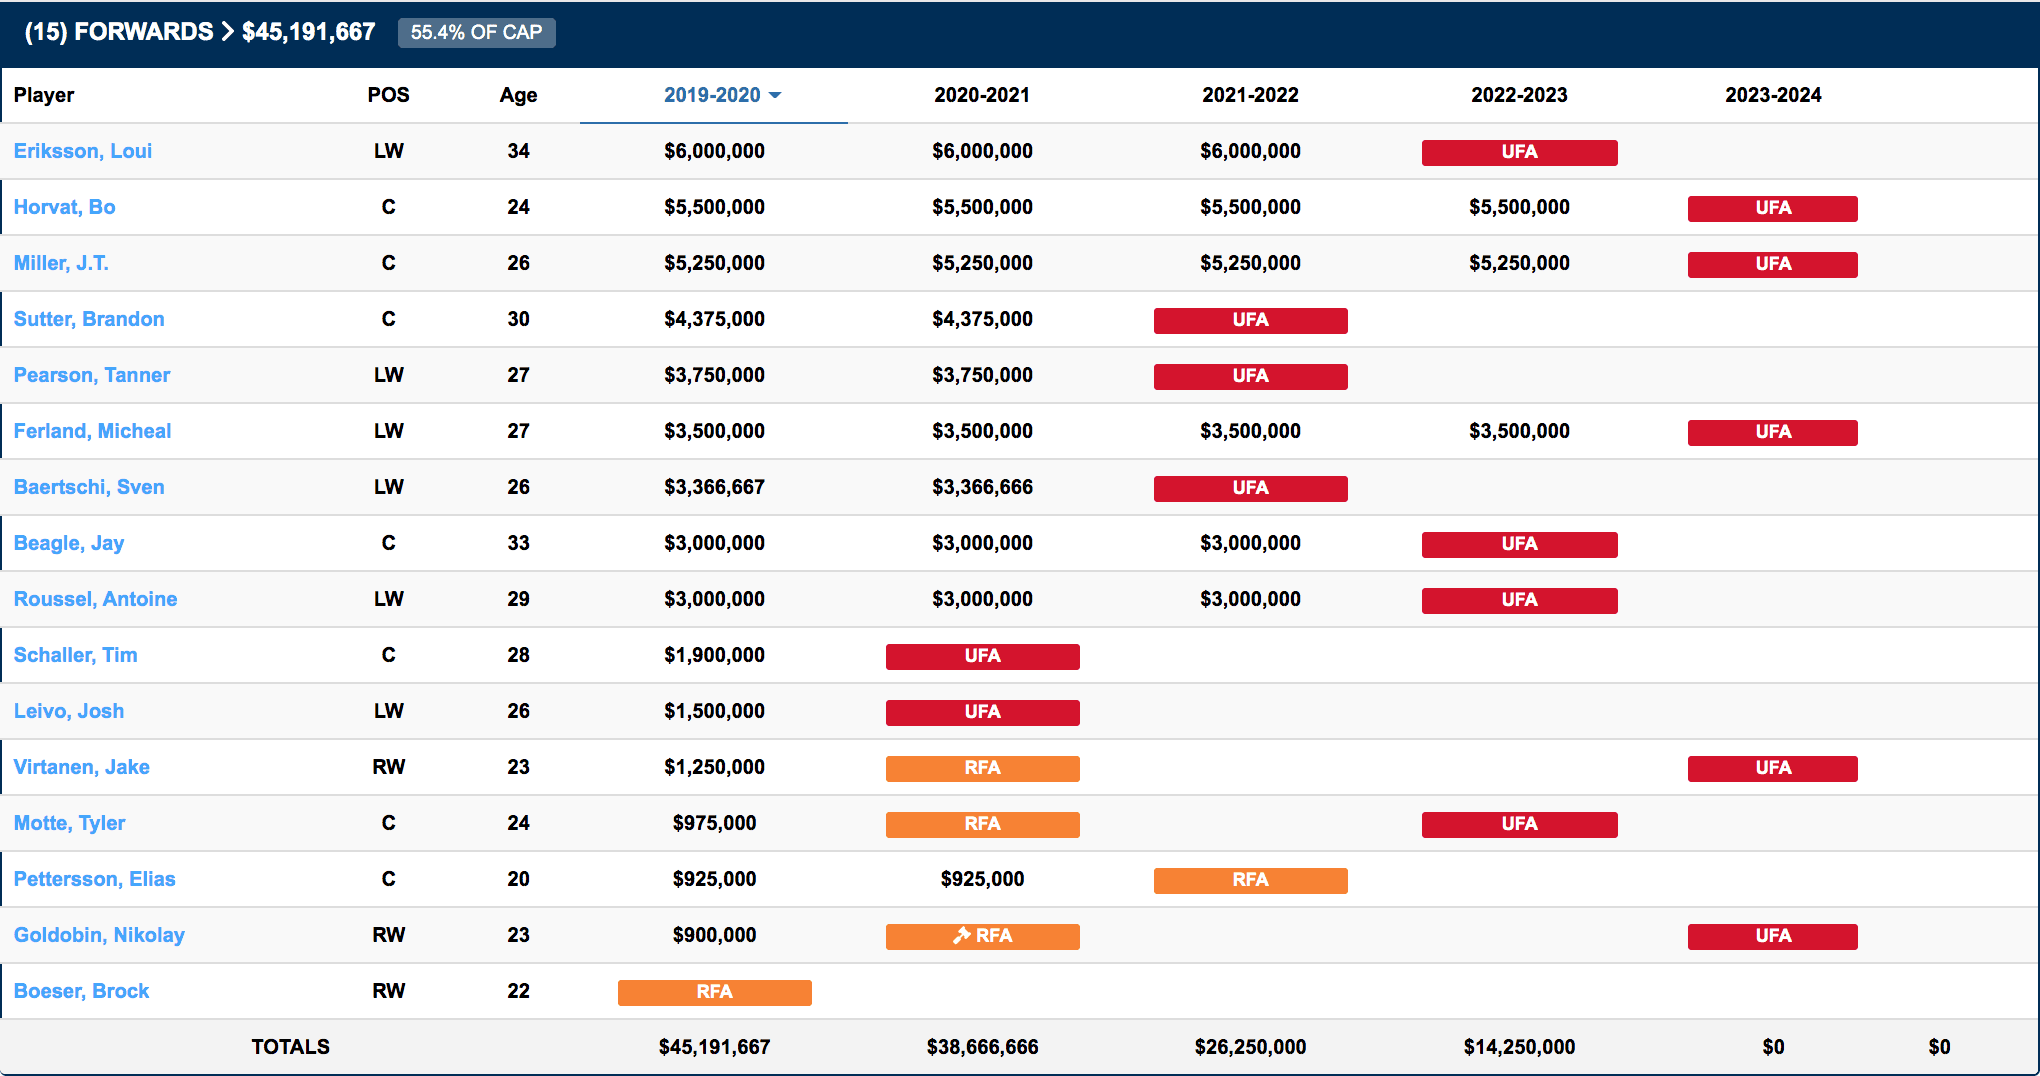Image resolution: width=2040 pixels, height=1076 pixels.
Task: Click the arbitration hammer icon in Goldobin's RFA badge
Action: (961, 936)
